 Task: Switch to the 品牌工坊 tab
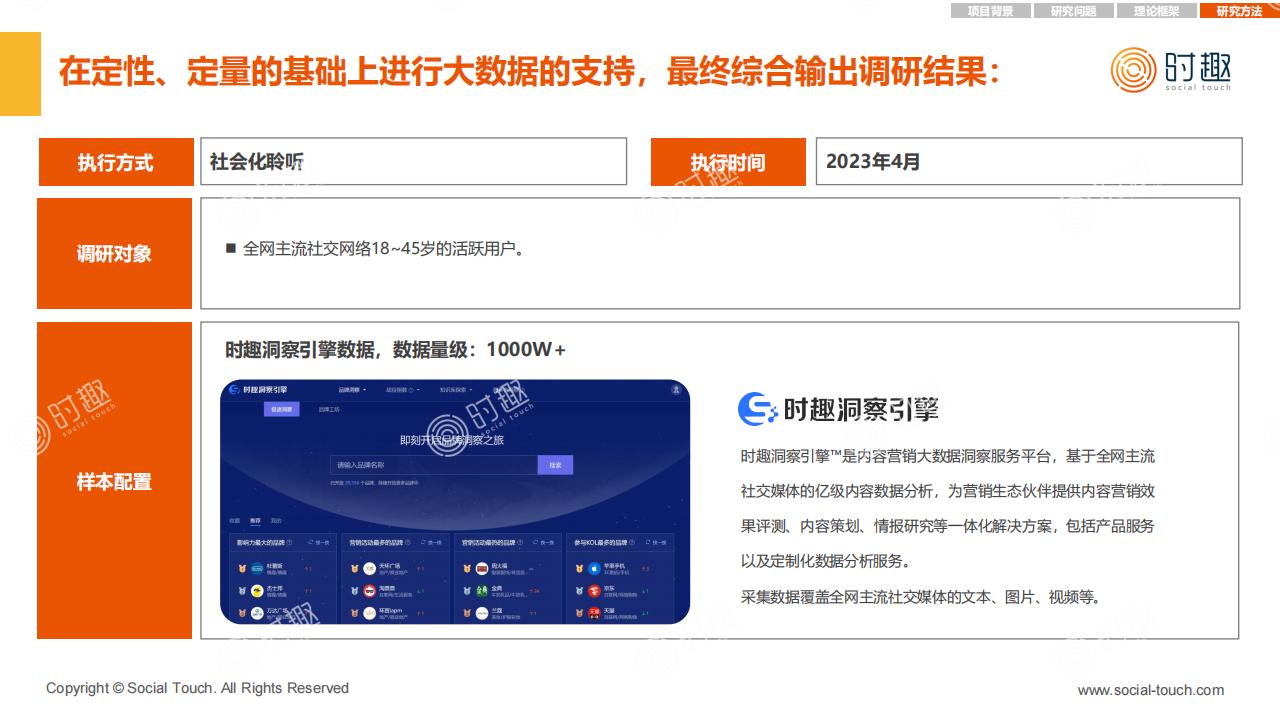[329, 409]
